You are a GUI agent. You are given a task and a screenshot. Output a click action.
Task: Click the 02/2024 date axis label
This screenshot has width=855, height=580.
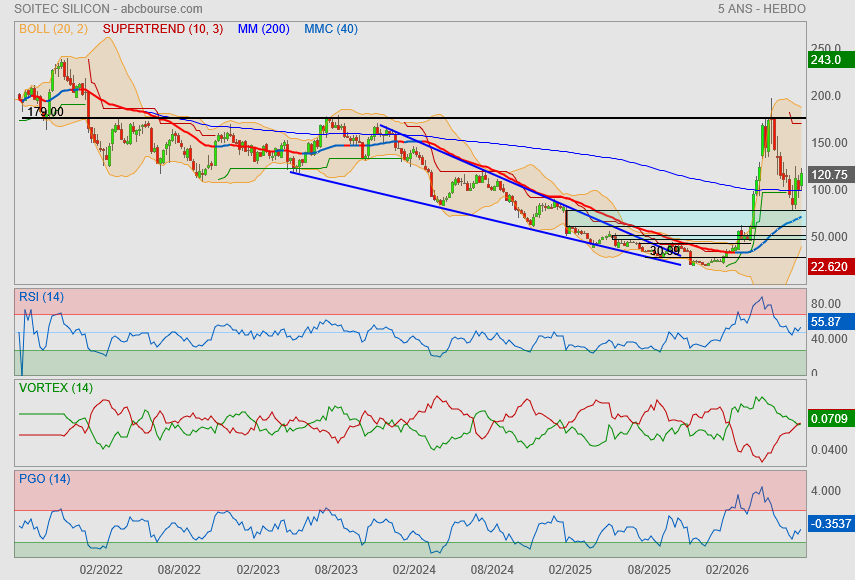coord(414,570)
